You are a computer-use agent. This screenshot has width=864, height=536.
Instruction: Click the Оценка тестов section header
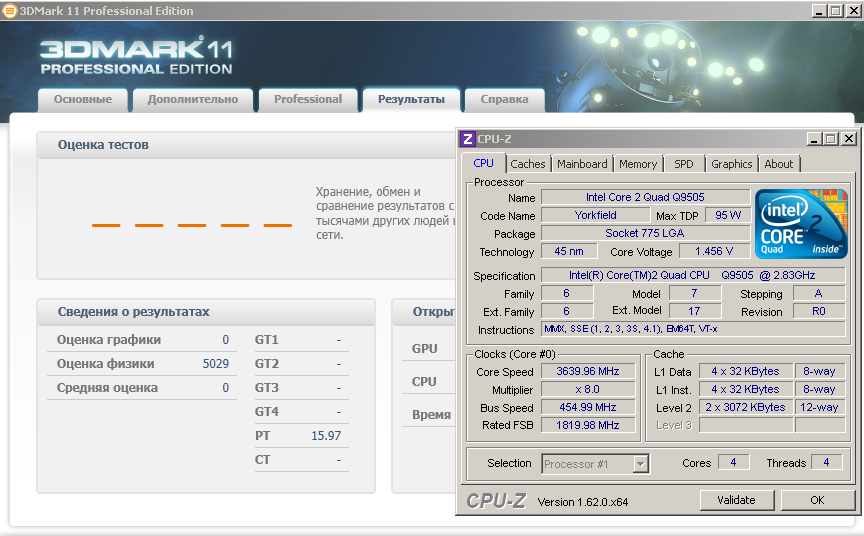(103, 145)
